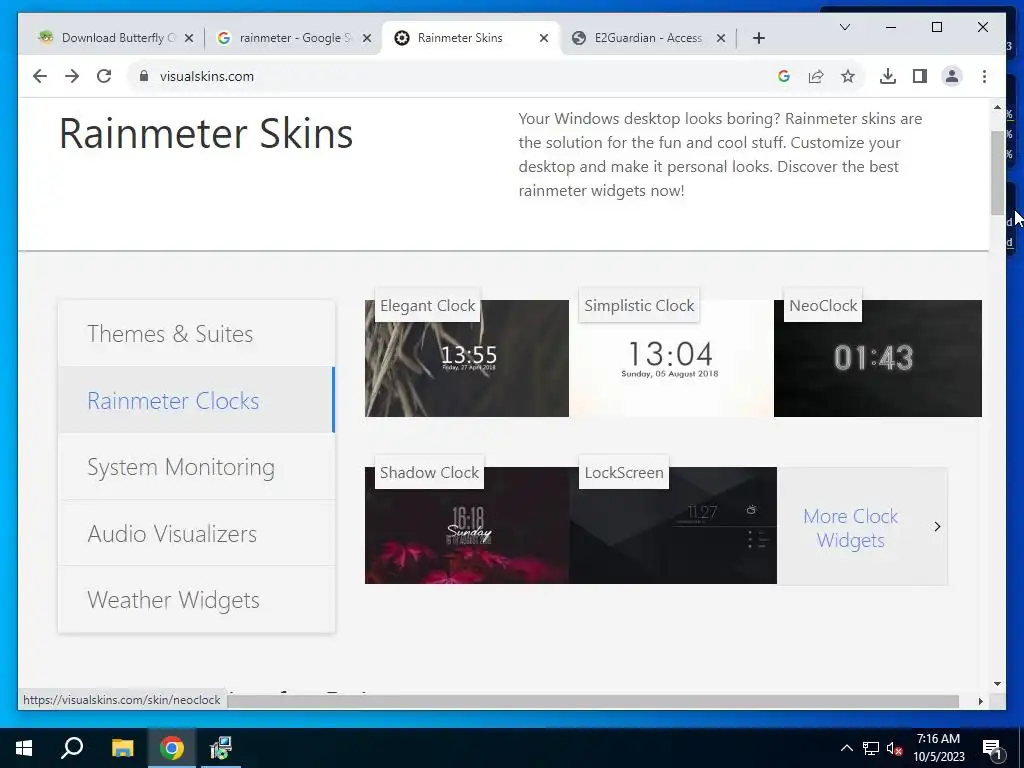Toggle Chrome side panel
1024x768 pixels.
[x=920, y=76]
